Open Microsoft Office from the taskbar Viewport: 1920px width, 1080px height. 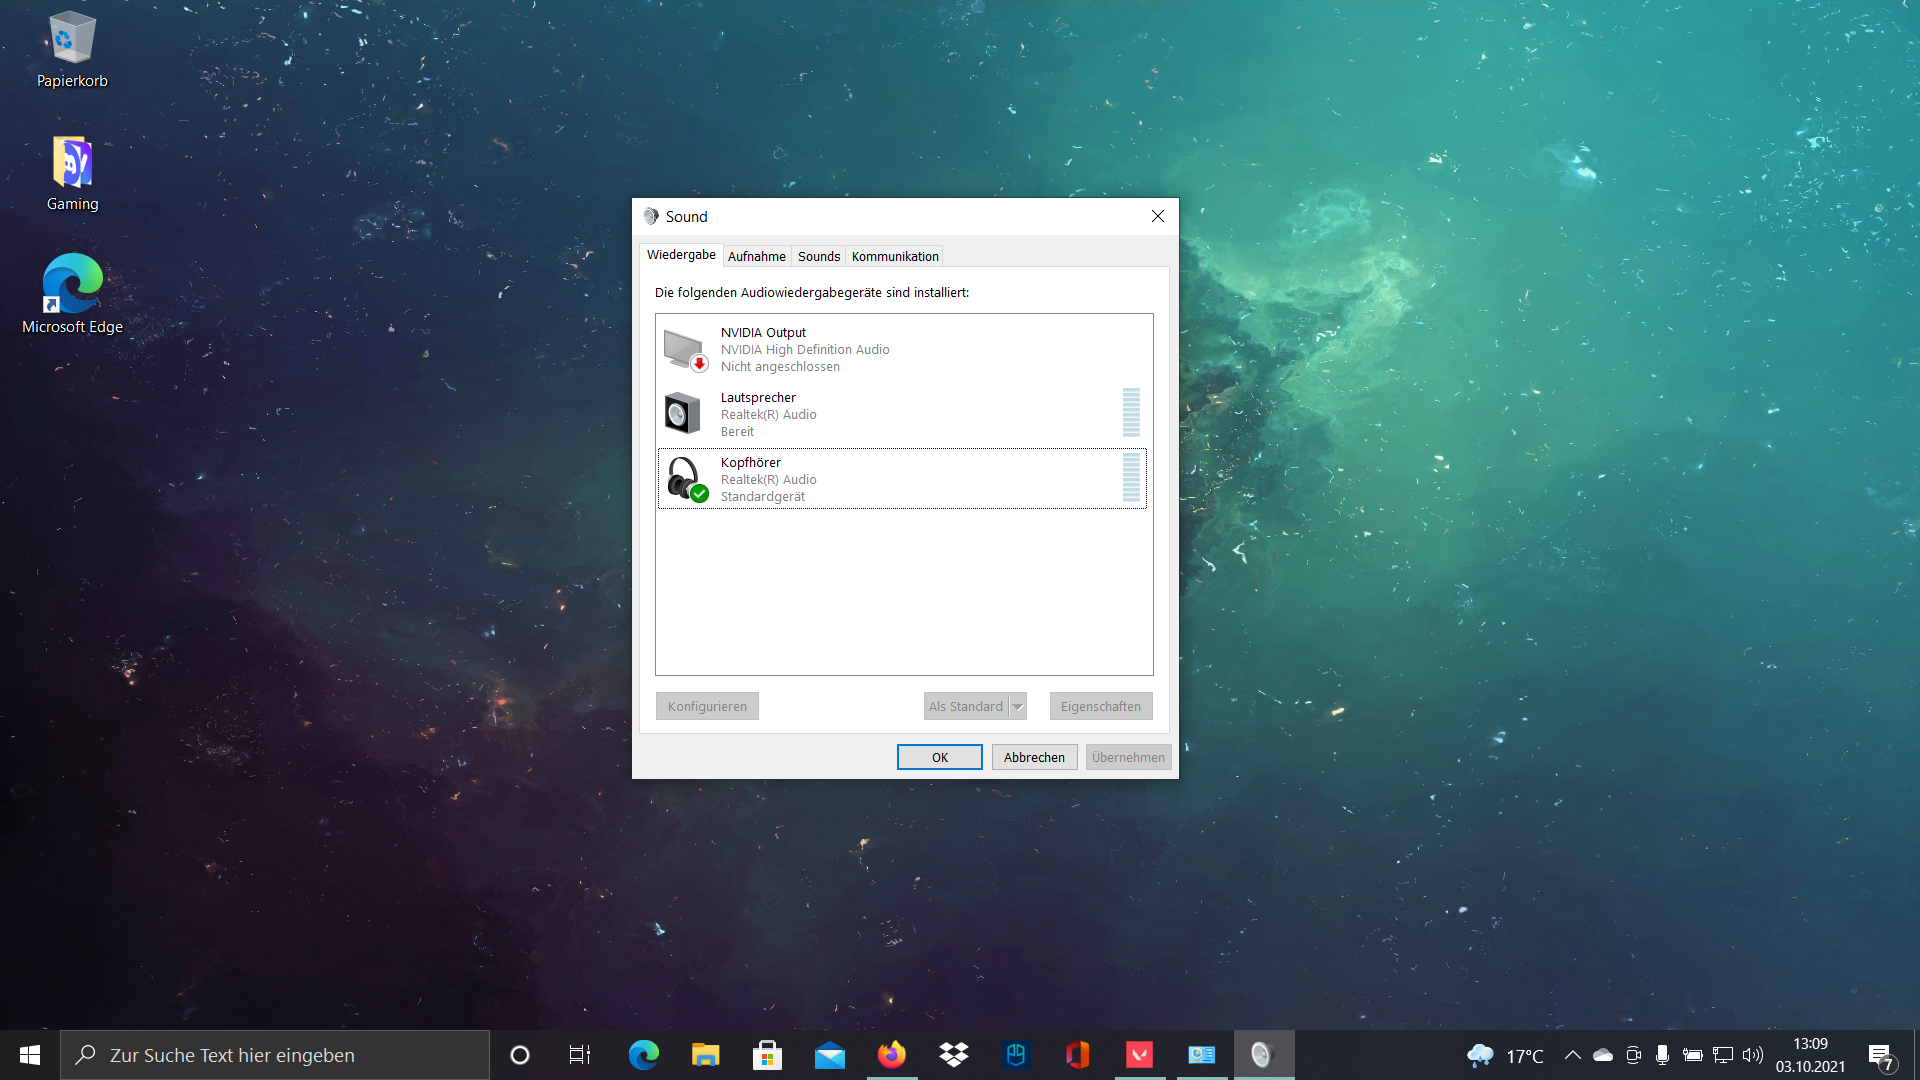coord(1077,1055)
